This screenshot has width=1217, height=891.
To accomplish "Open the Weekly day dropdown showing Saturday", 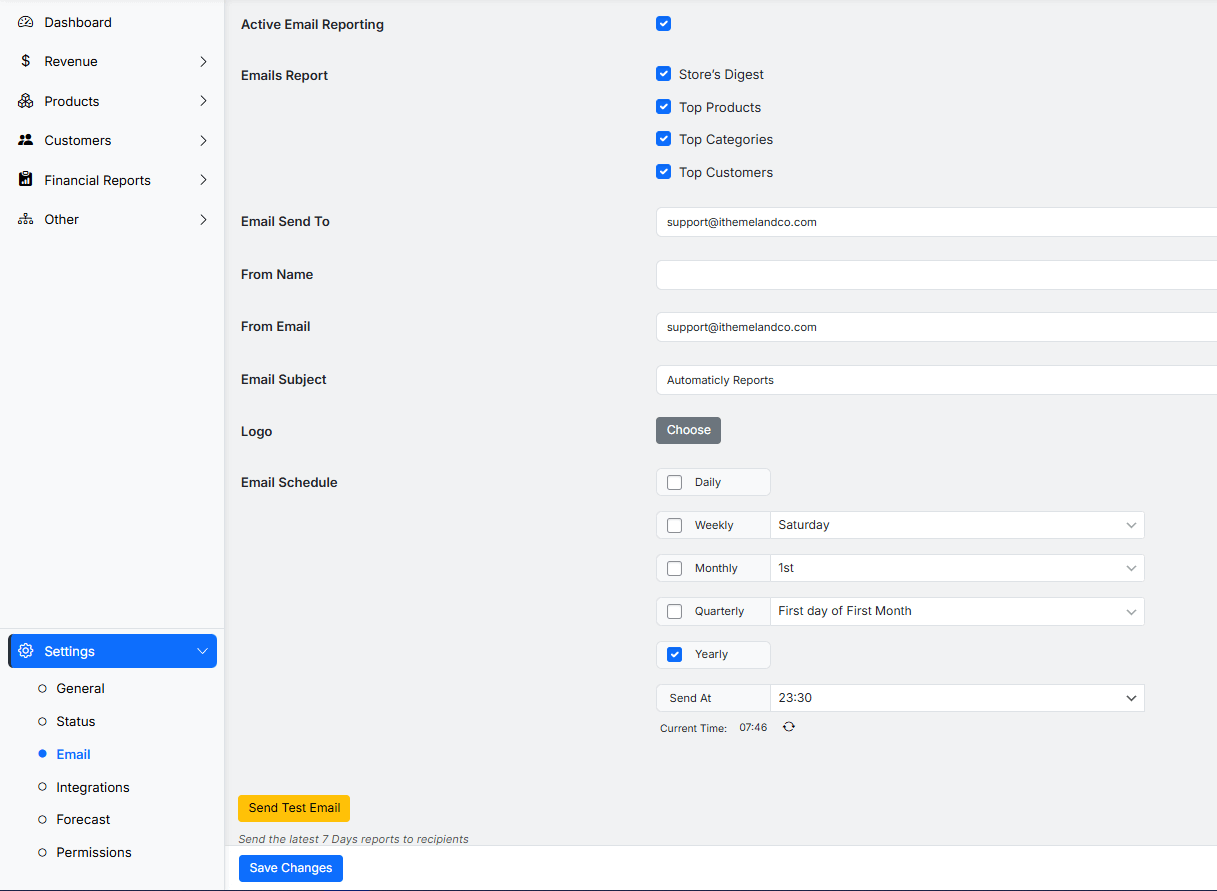I will click(x=956, y=525).
